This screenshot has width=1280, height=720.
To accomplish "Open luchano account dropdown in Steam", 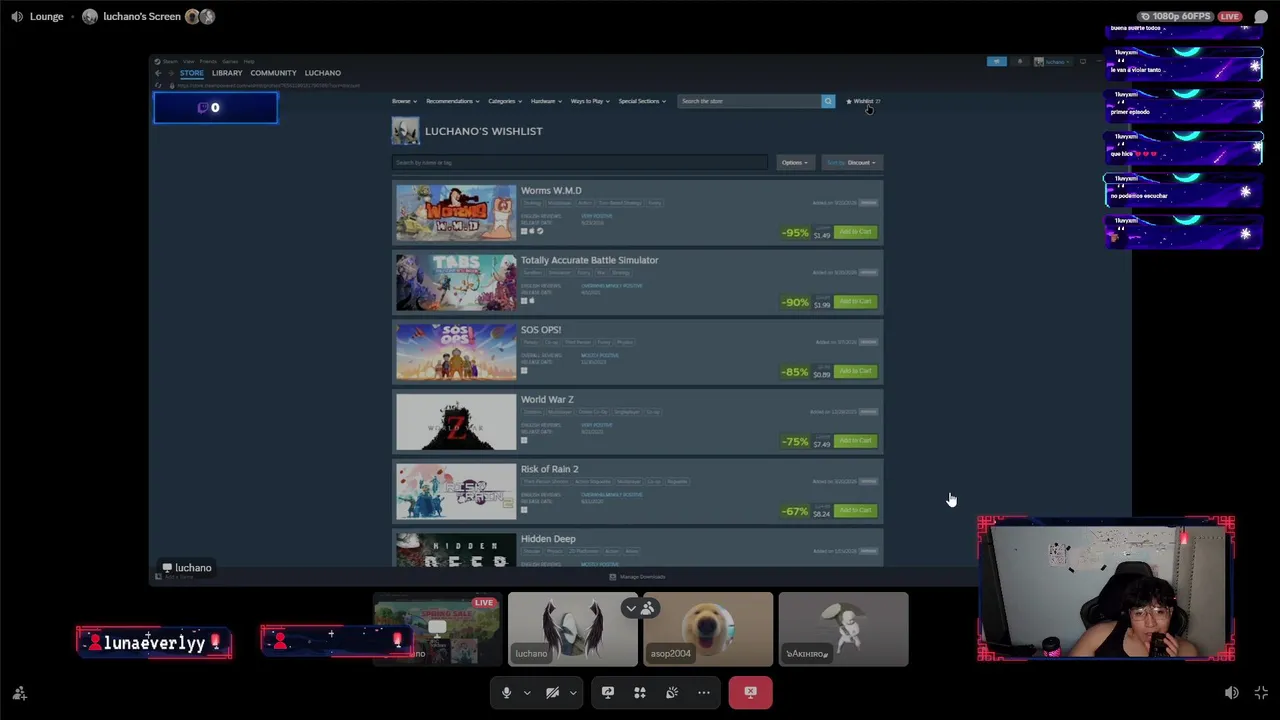I will (x=1053, y=61).
